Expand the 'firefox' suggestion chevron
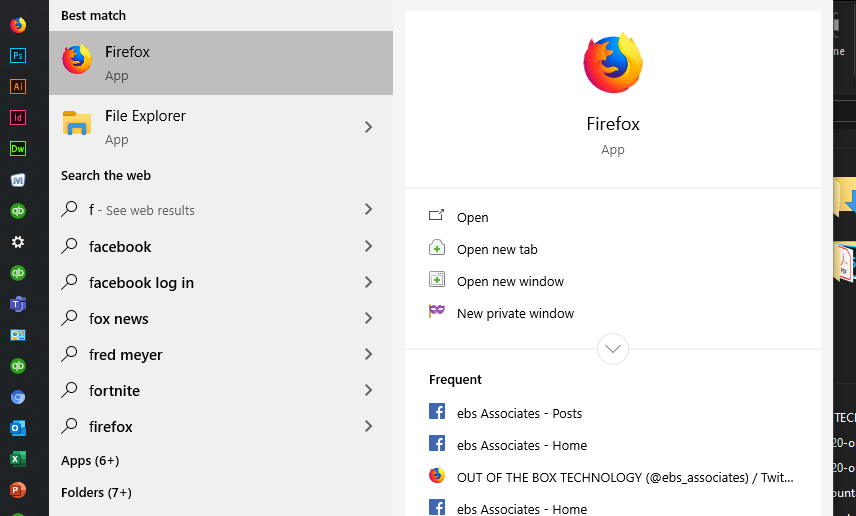The width and height of the screenshot is (856, 516). (368, 426)
